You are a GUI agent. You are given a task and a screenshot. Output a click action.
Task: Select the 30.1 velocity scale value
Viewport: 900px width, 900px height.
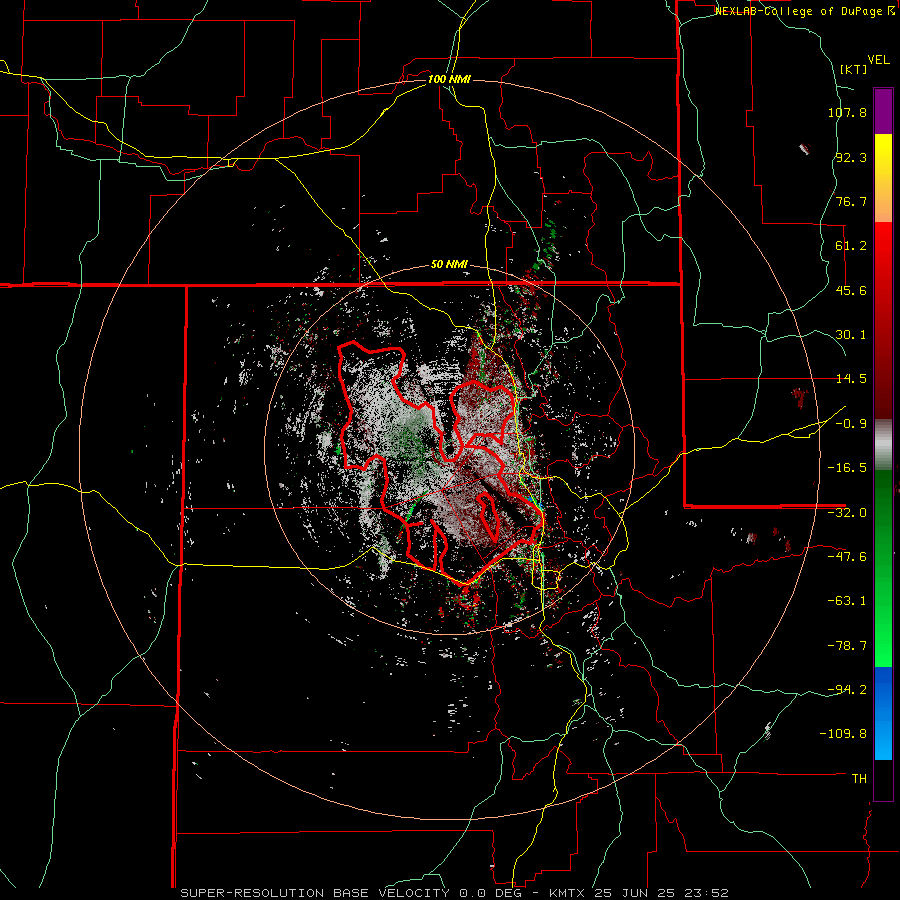point(851,335)
